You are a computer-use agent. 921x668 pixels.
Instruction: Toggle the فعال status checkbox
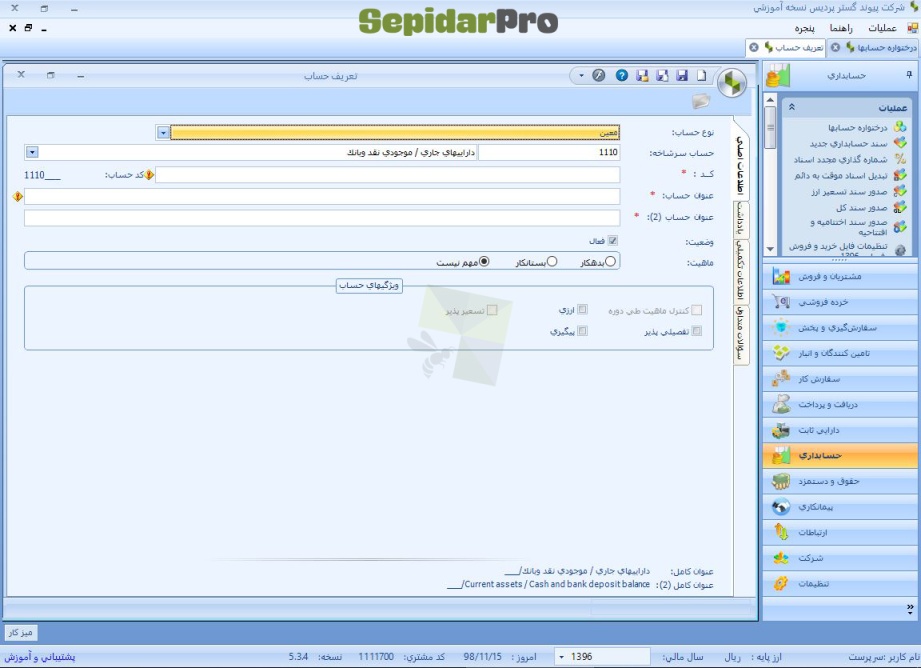pyautogui.click(x=613, y=241)
